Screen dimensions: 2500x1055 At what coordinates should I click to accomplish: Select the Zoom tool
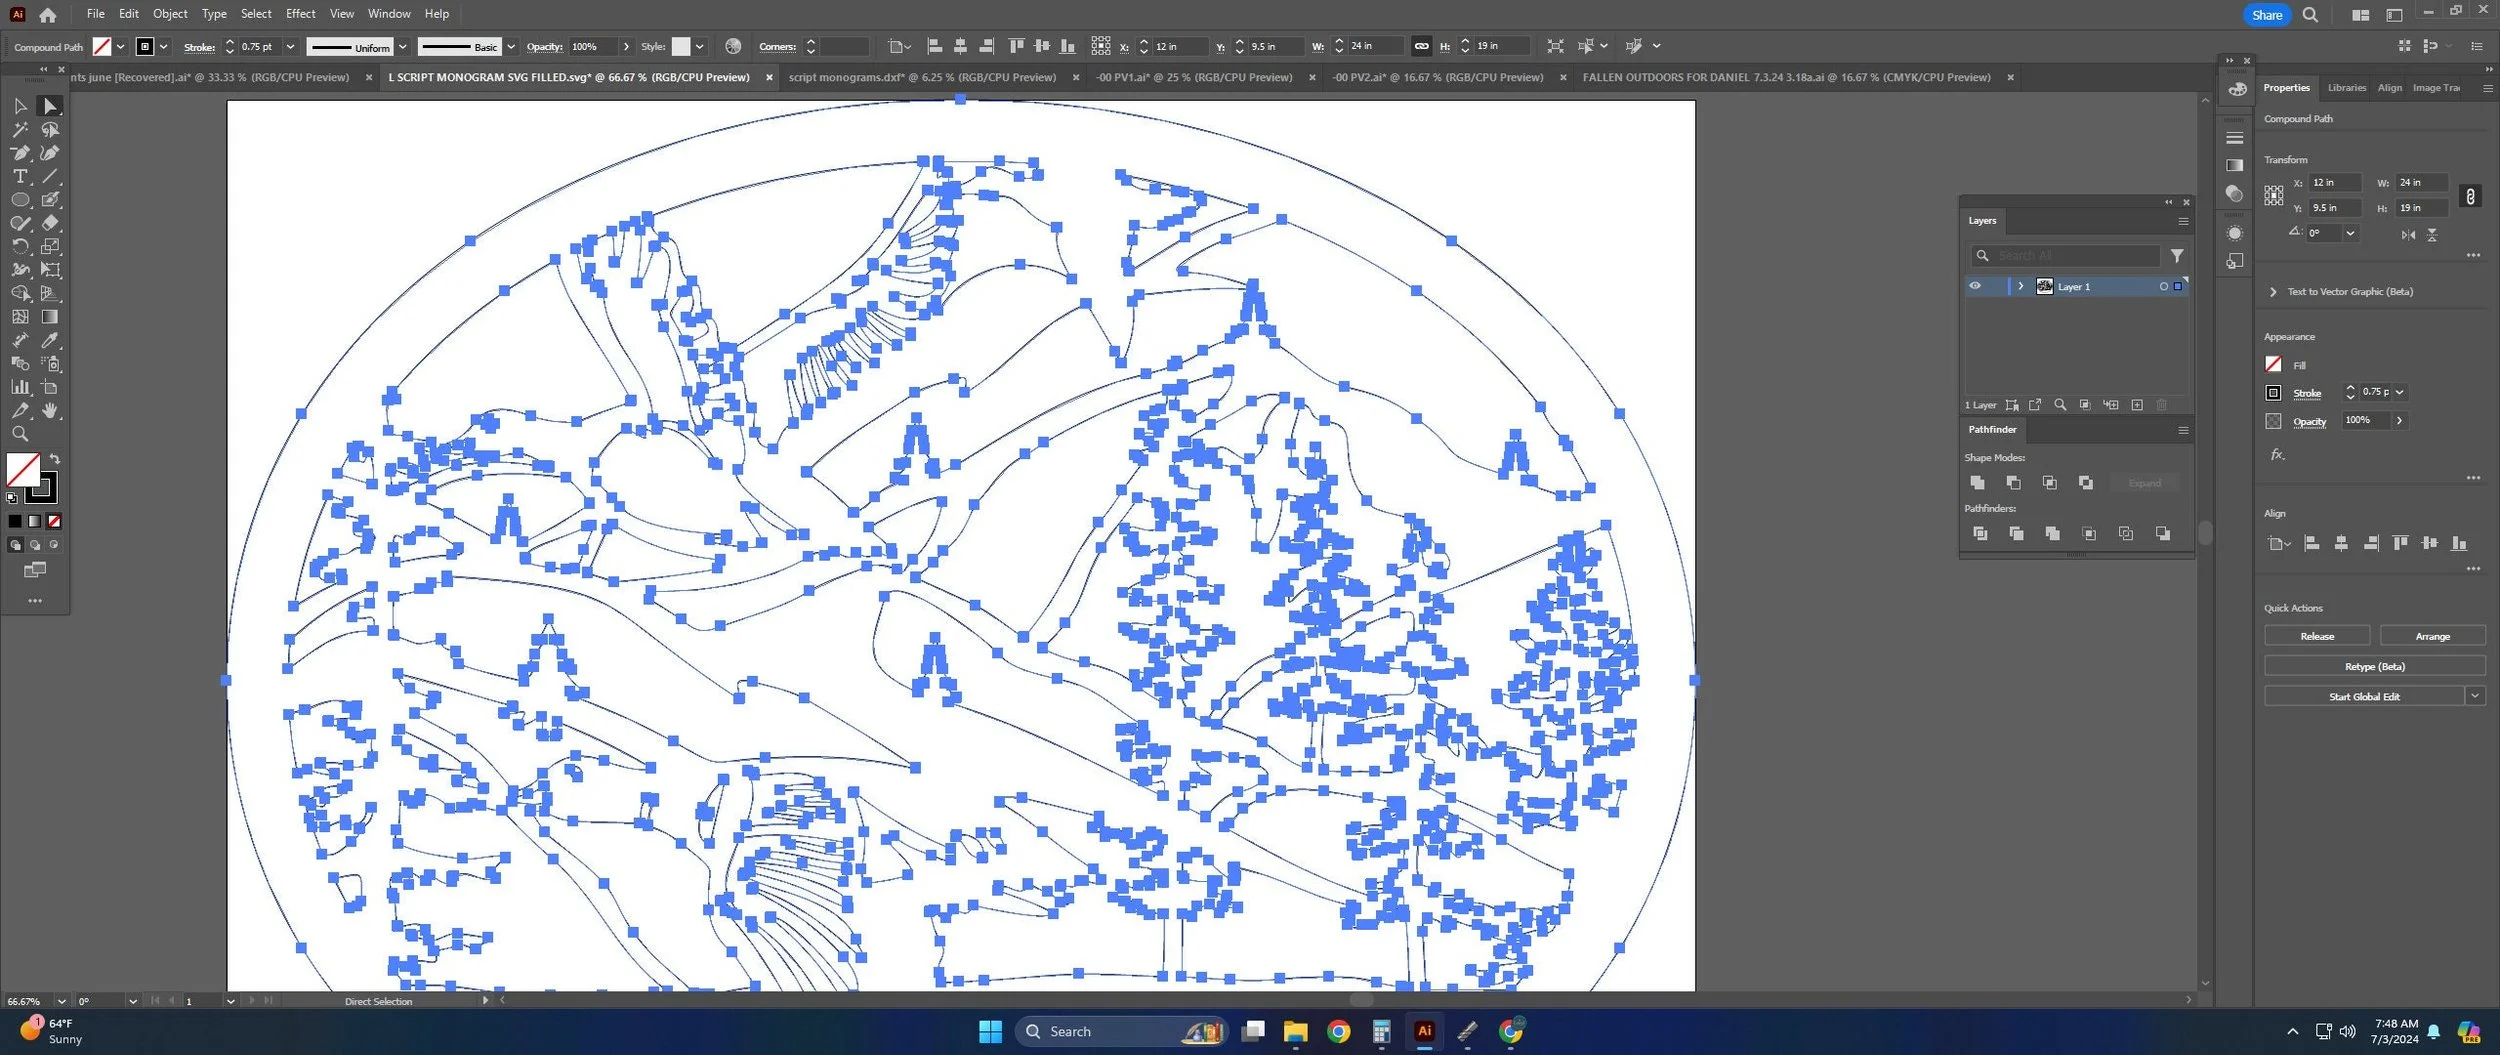click(20, 434)
